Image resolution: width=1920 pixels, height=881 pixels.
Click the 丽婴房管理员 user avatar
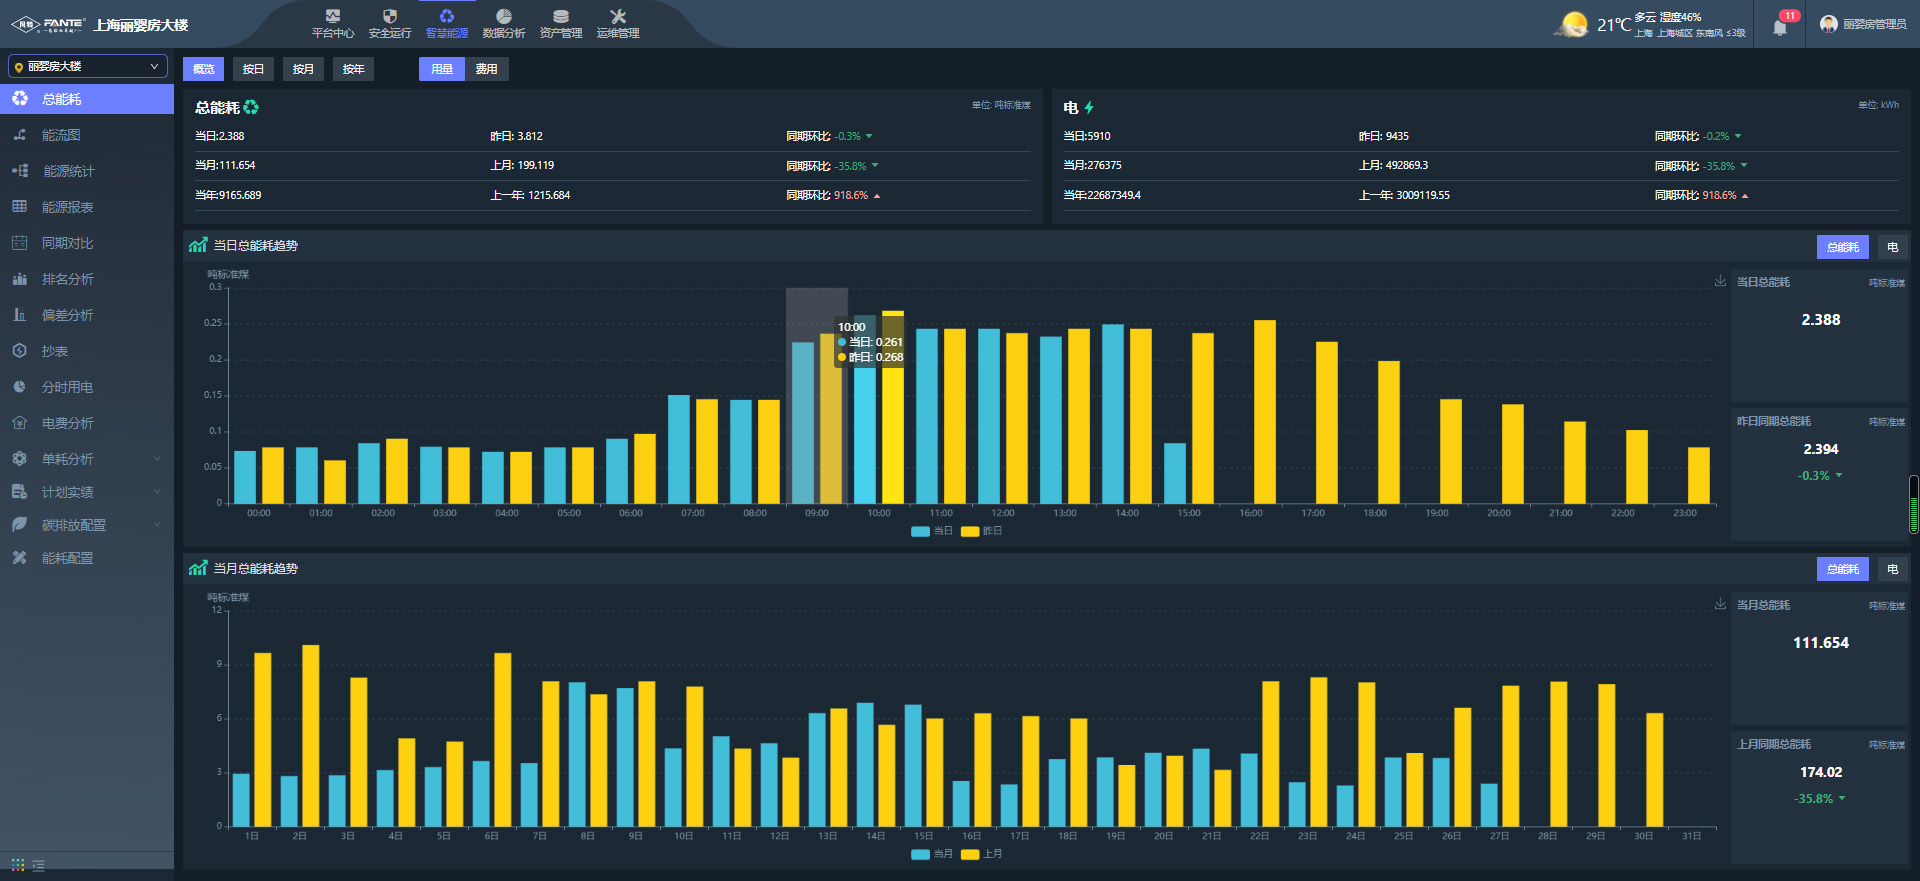pyautogui.click(x=1828, y=24)
